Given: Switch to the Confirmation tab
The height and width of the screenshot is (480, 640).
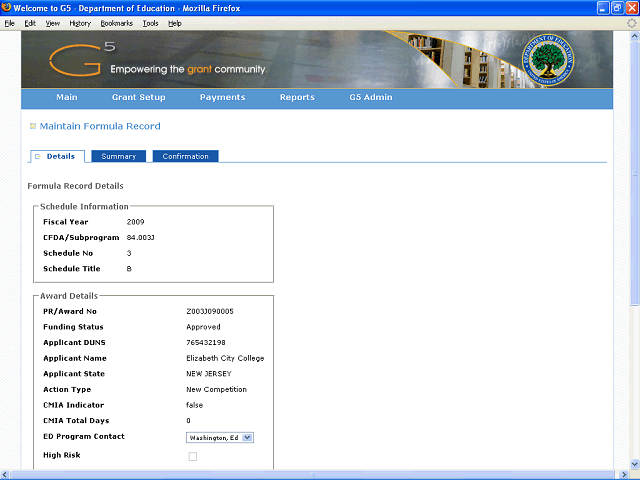Looking at the screenshot, I should (185, 156).
